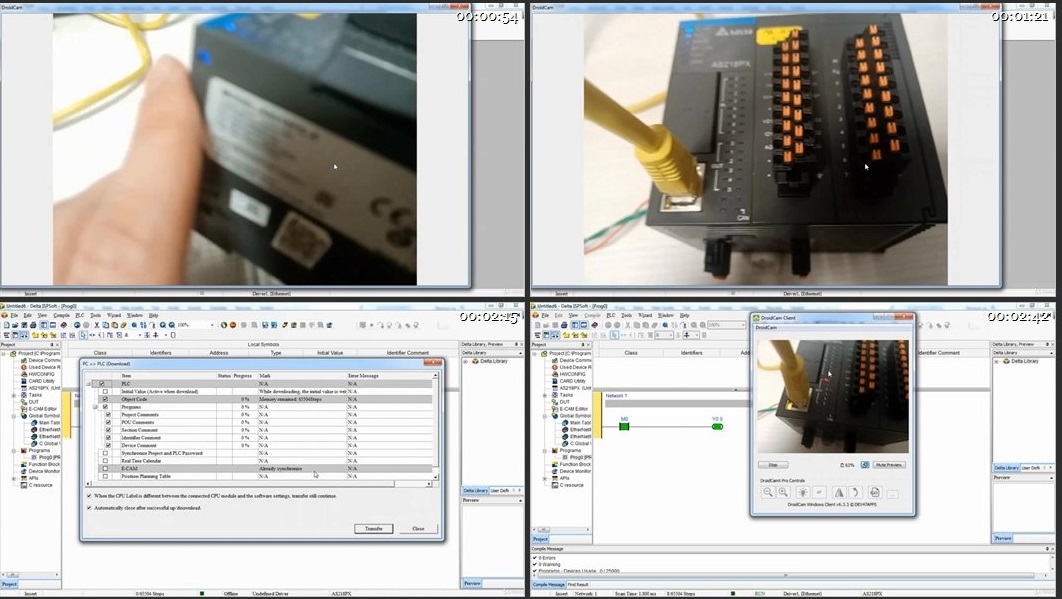Click DroidCam mirror flip icon

(839, 493)
